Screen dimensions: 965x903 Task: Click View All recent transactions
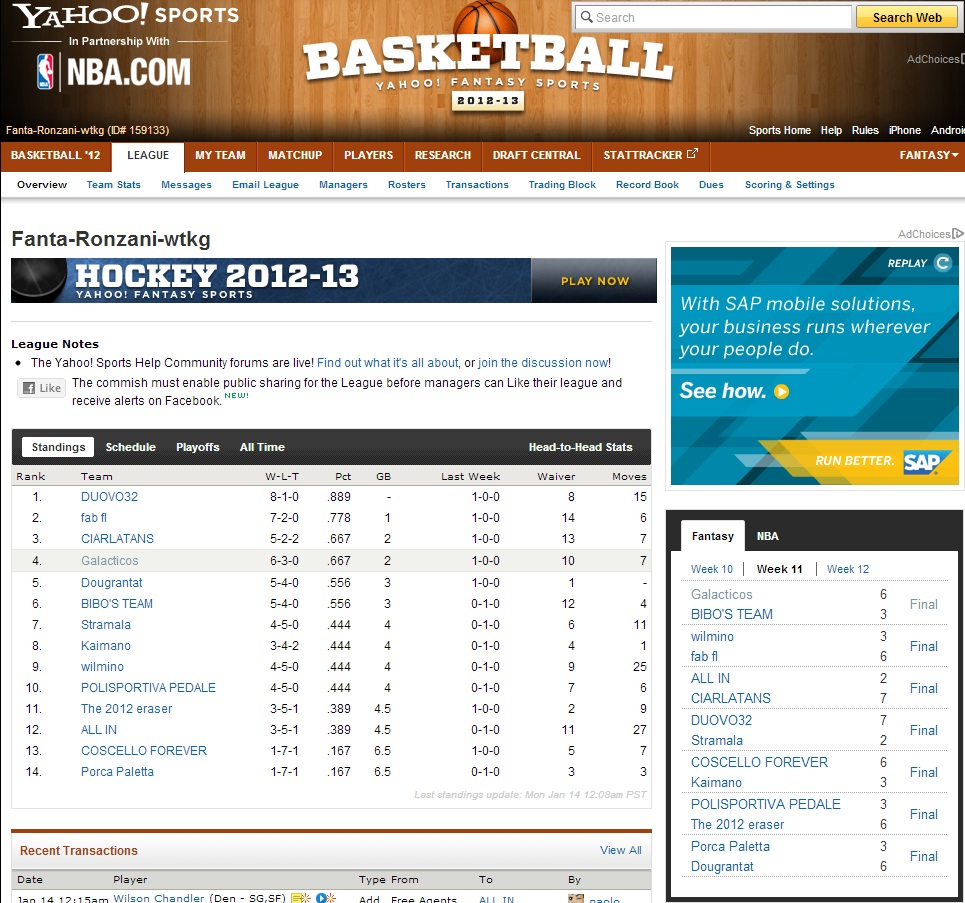point(620,850)
